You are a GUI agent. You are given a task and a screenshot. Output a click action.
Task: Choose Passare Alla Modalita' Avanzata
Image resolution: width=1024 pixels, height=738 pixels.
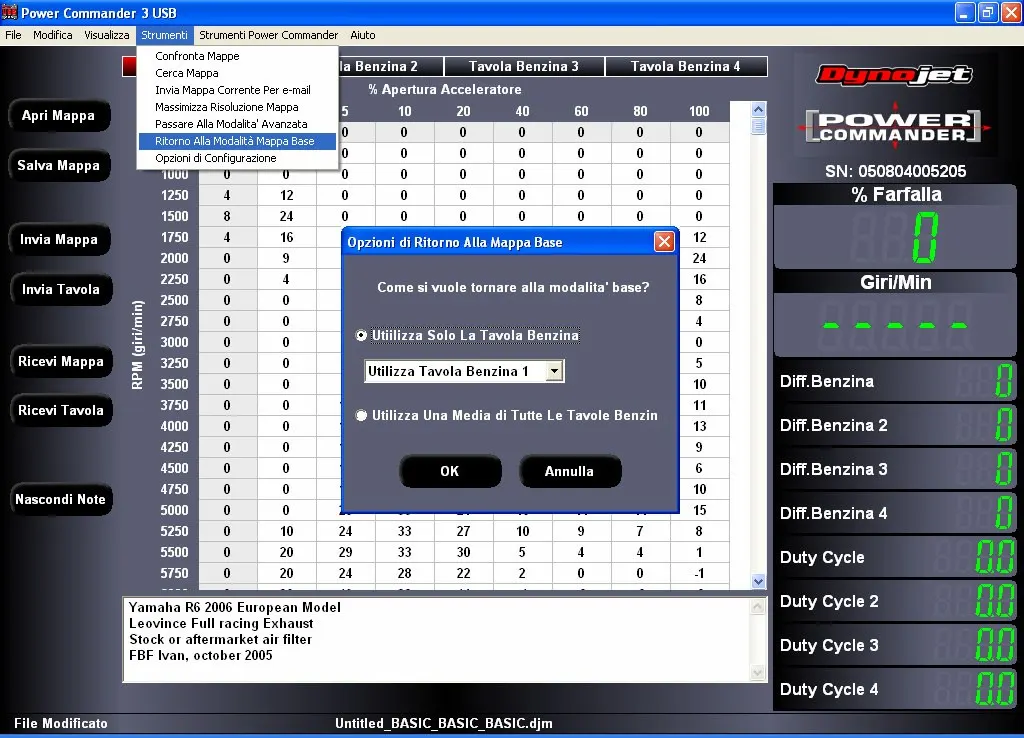pyautogui.click(x=237, y=124)
